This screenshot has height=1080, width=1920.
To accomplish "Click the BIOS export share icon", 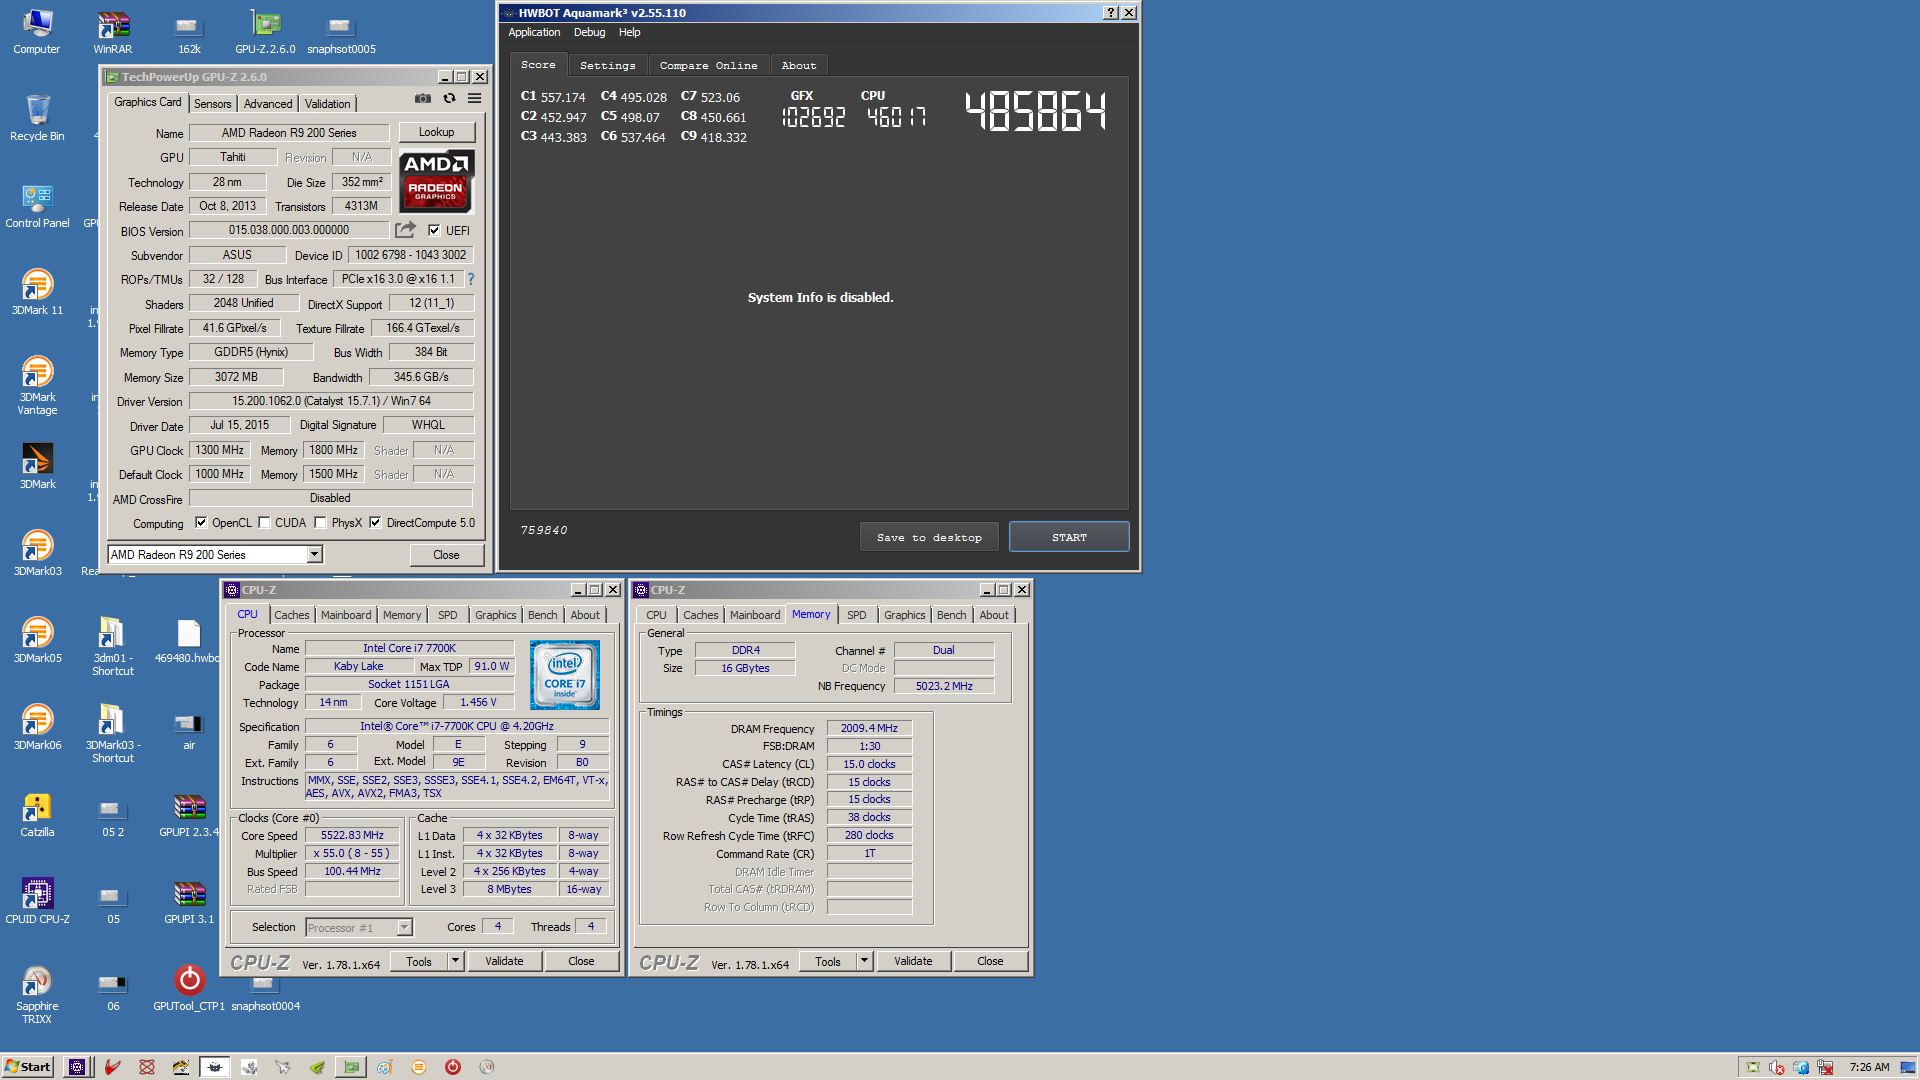I will pos(405,230).
